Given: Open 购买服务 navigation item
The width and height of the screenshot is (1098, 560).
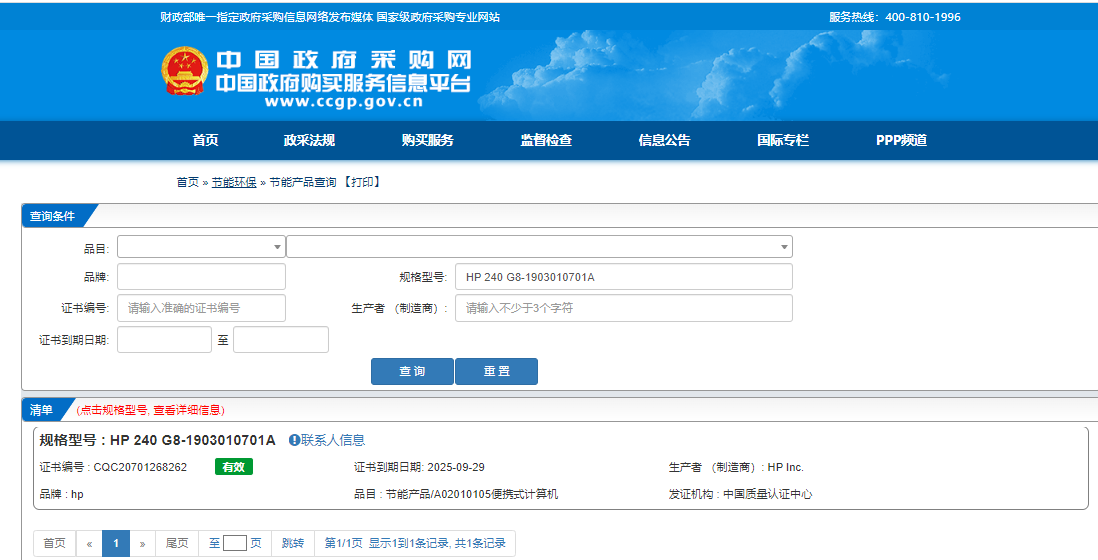Looking at the screenshot, I should 428,140.
